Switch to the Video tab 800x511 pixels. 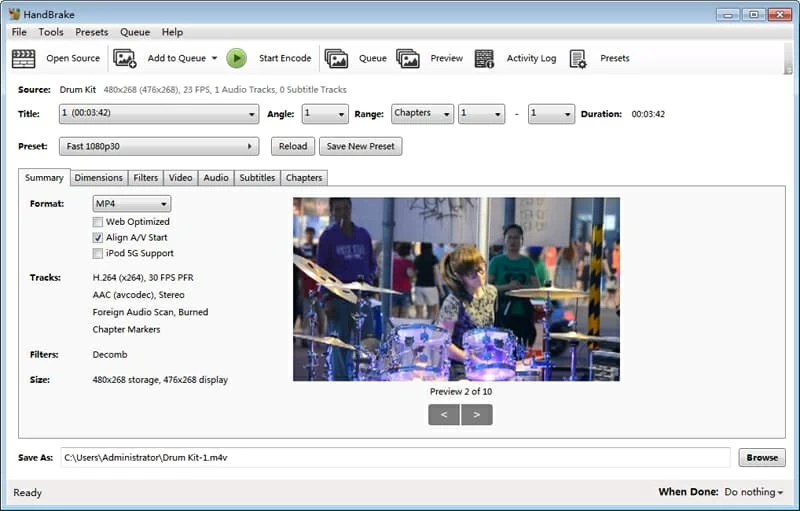180,178
